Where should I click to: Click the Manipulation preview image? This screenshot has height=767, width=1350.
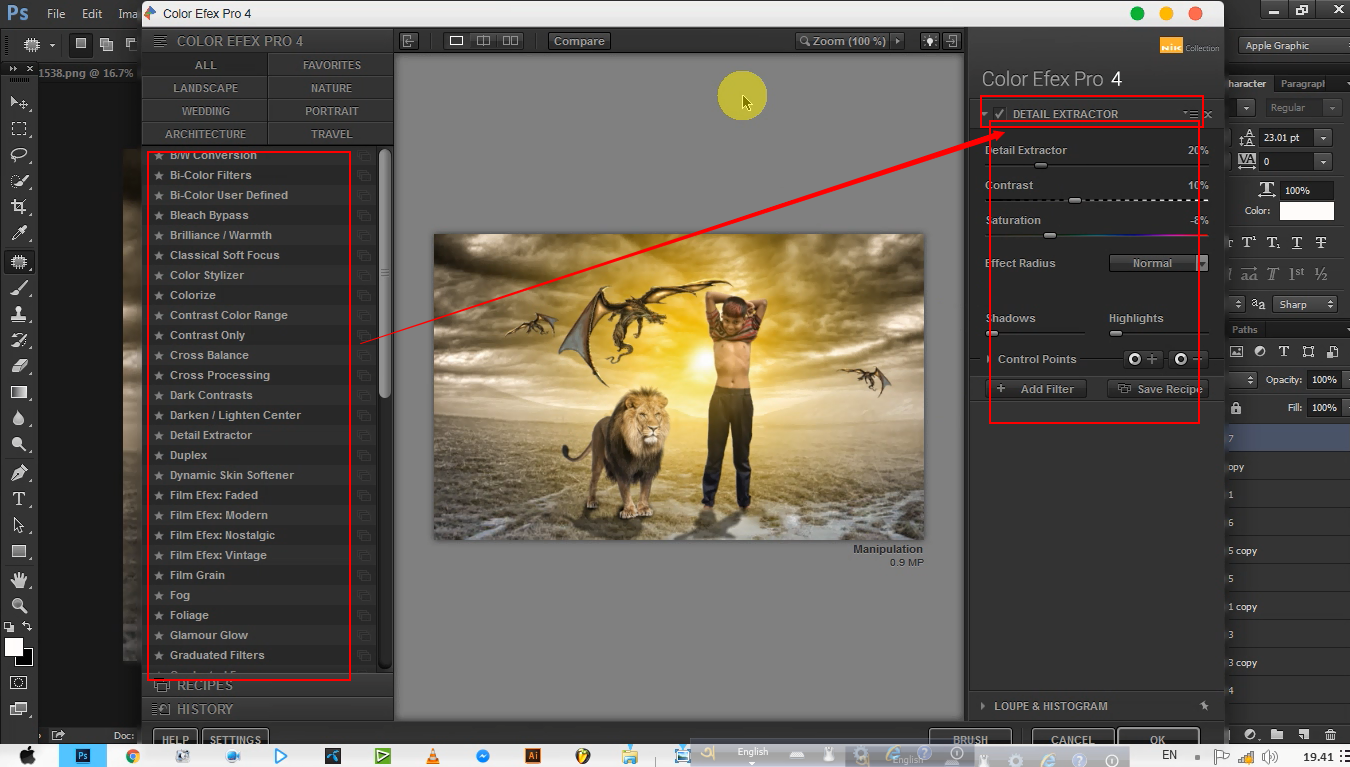pos(679,387)
